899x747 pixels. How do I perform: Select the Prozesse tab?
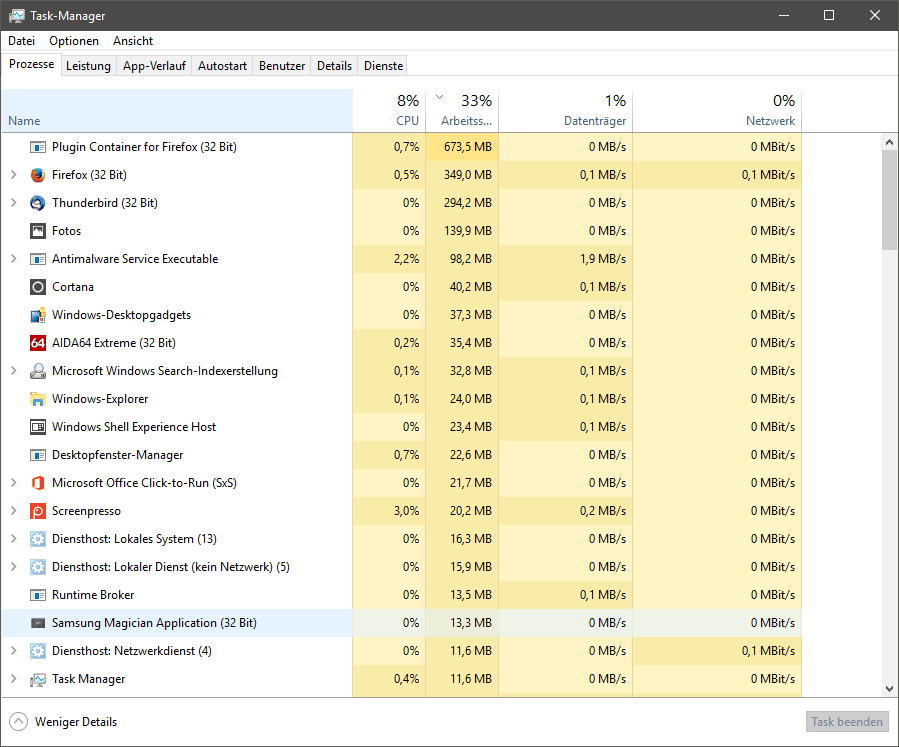click(x=32, y=64)
